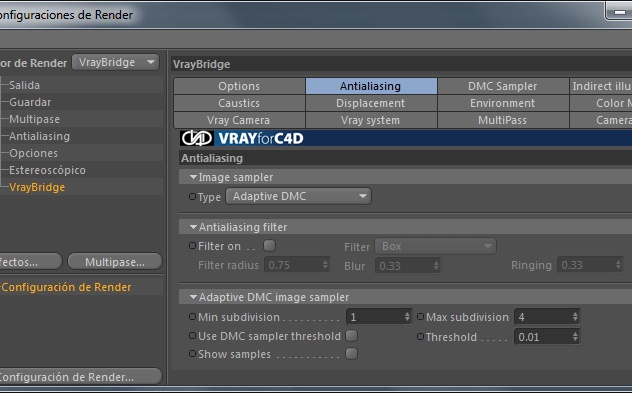Click the keyframe dot beside Threshold
The width and height of the screenshot is (632, 393).
click(x=420, y=336)
